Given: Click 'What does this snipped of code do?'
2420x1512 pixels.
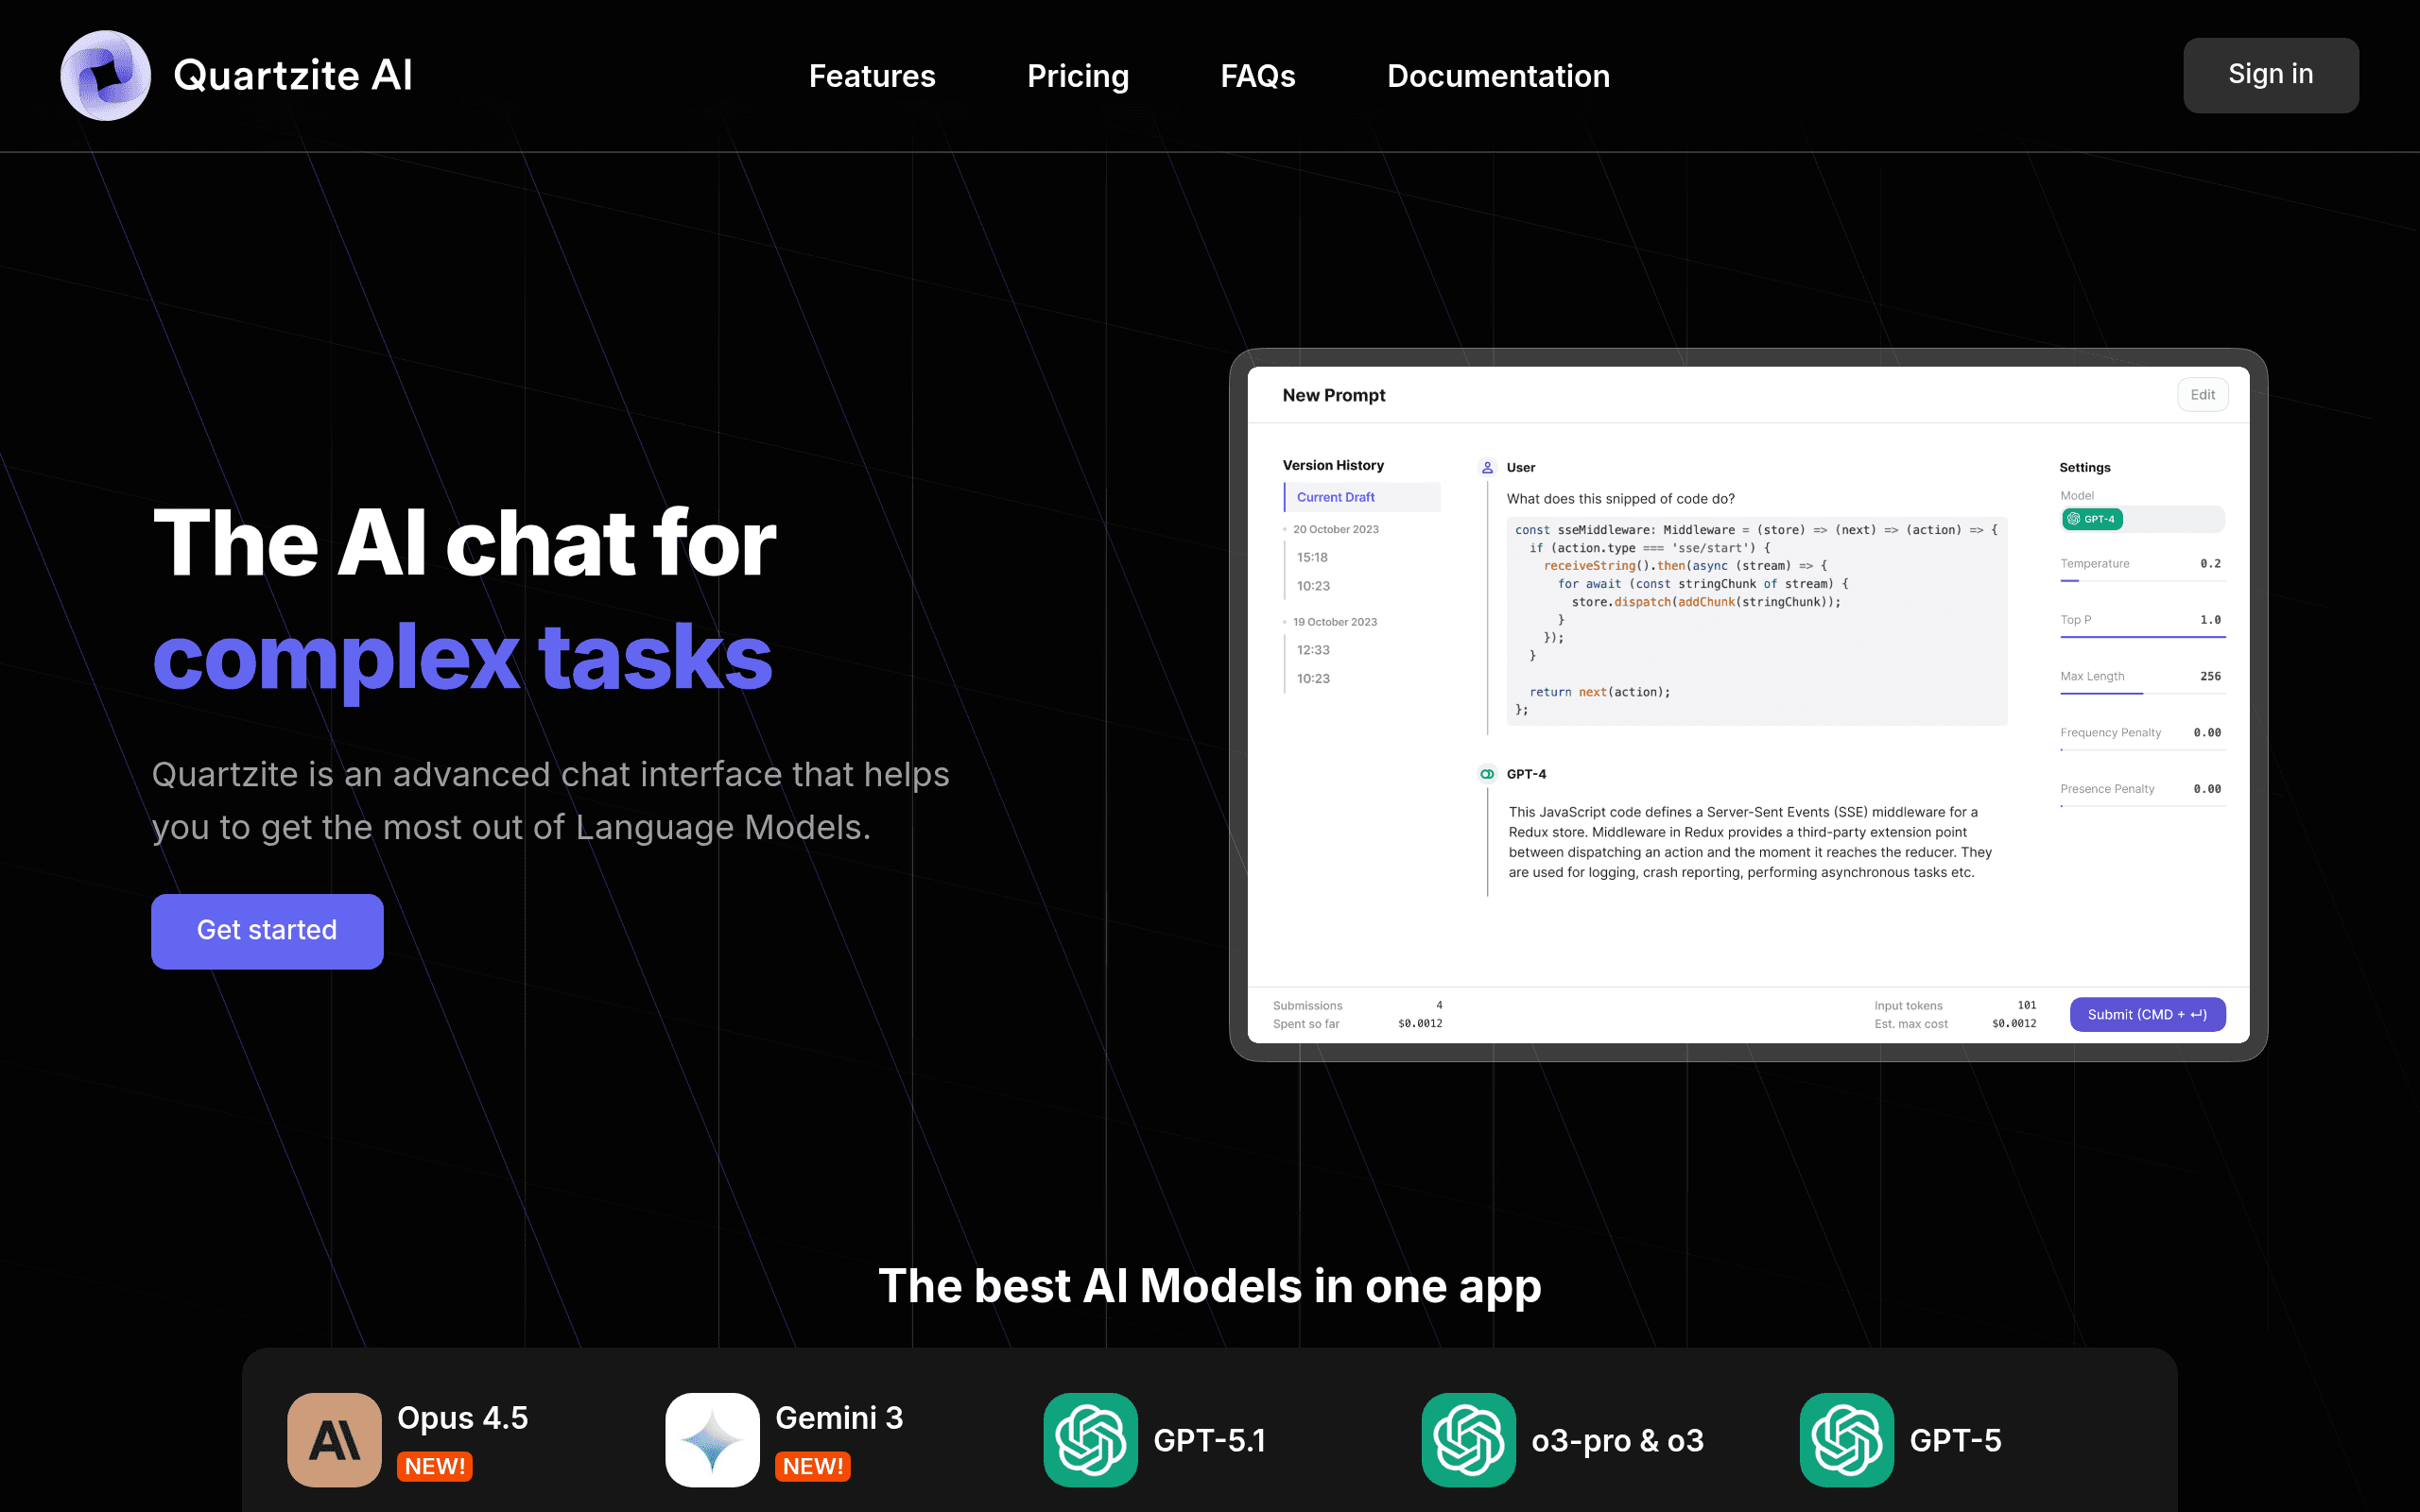Looking at the screenshot, I should click(1620, 498).
